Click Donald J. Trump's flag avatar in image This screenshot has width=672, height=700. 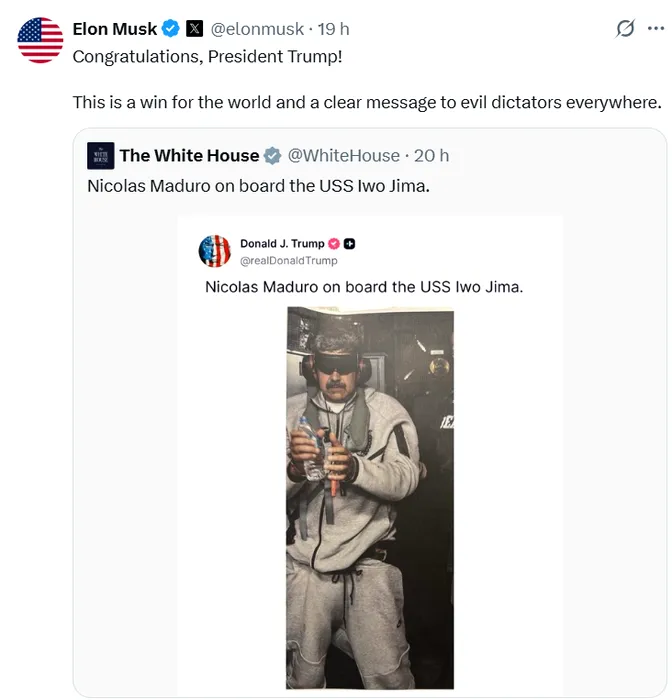(215, 251)
